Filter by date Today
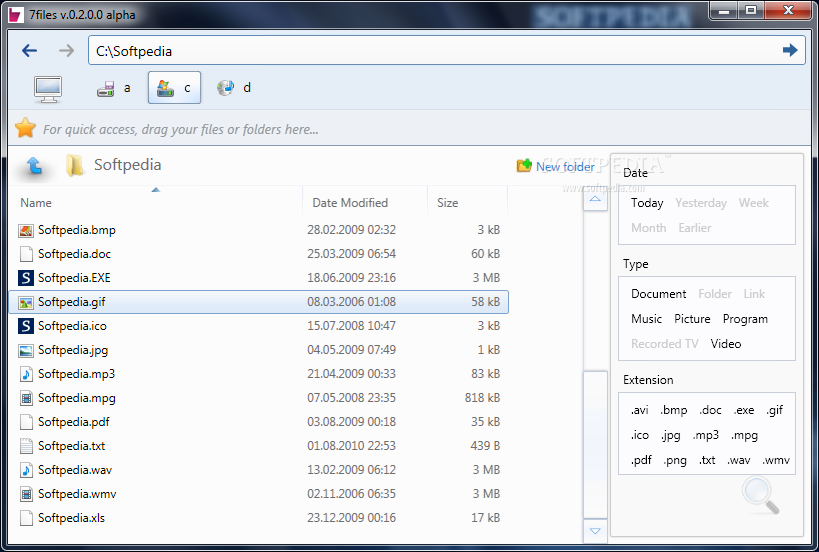819x552 pixels. tap(647, 203)
